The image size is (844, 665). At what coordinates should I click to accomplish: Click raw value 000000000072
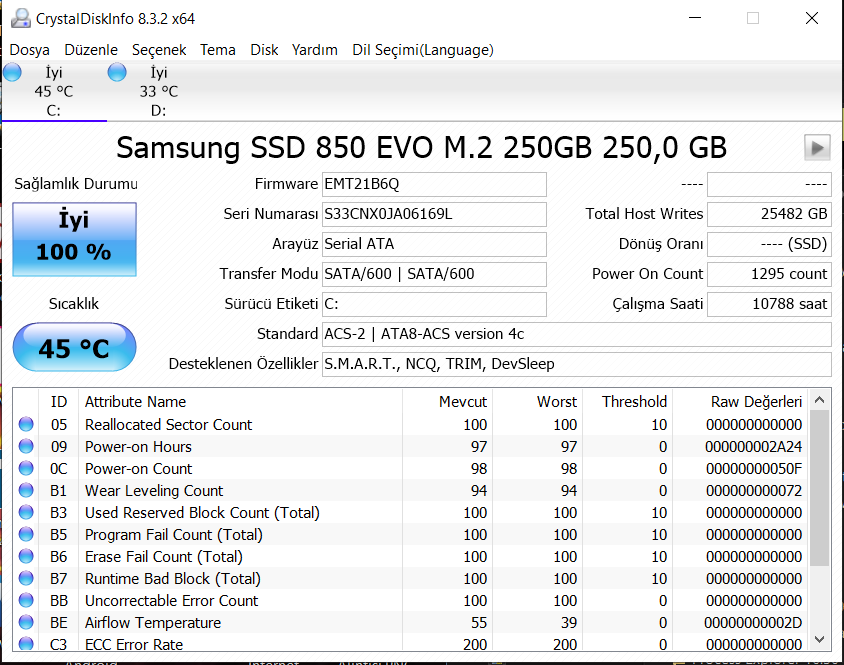[x=754, y=491]
